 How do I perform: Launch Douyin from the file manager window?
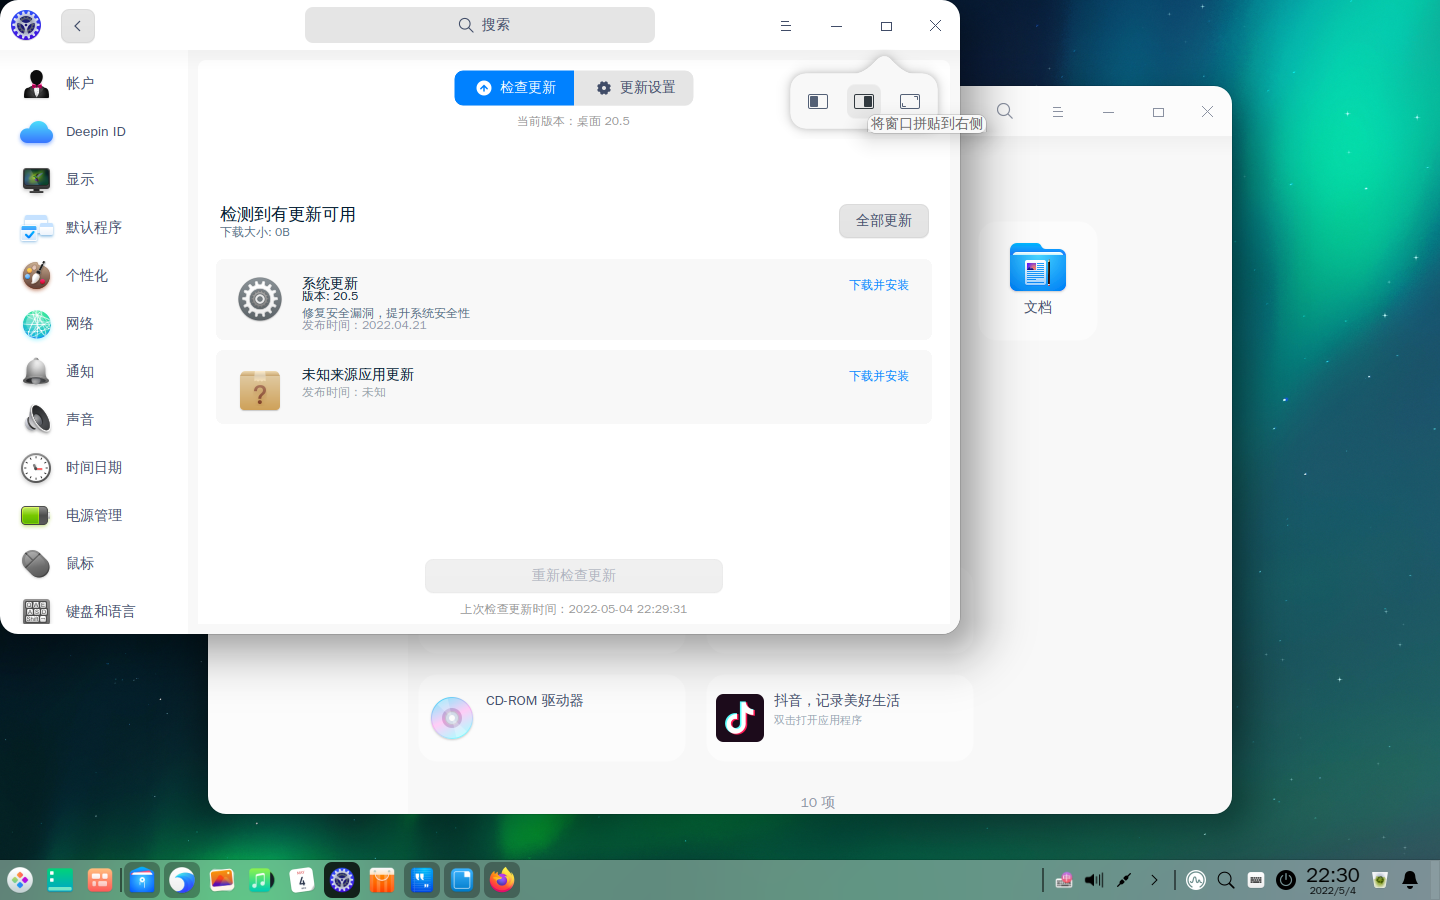[x=840, y=718]
